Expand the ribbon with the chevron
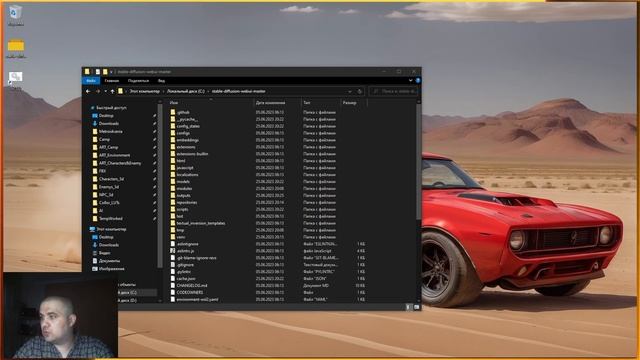 pos(410,80)
